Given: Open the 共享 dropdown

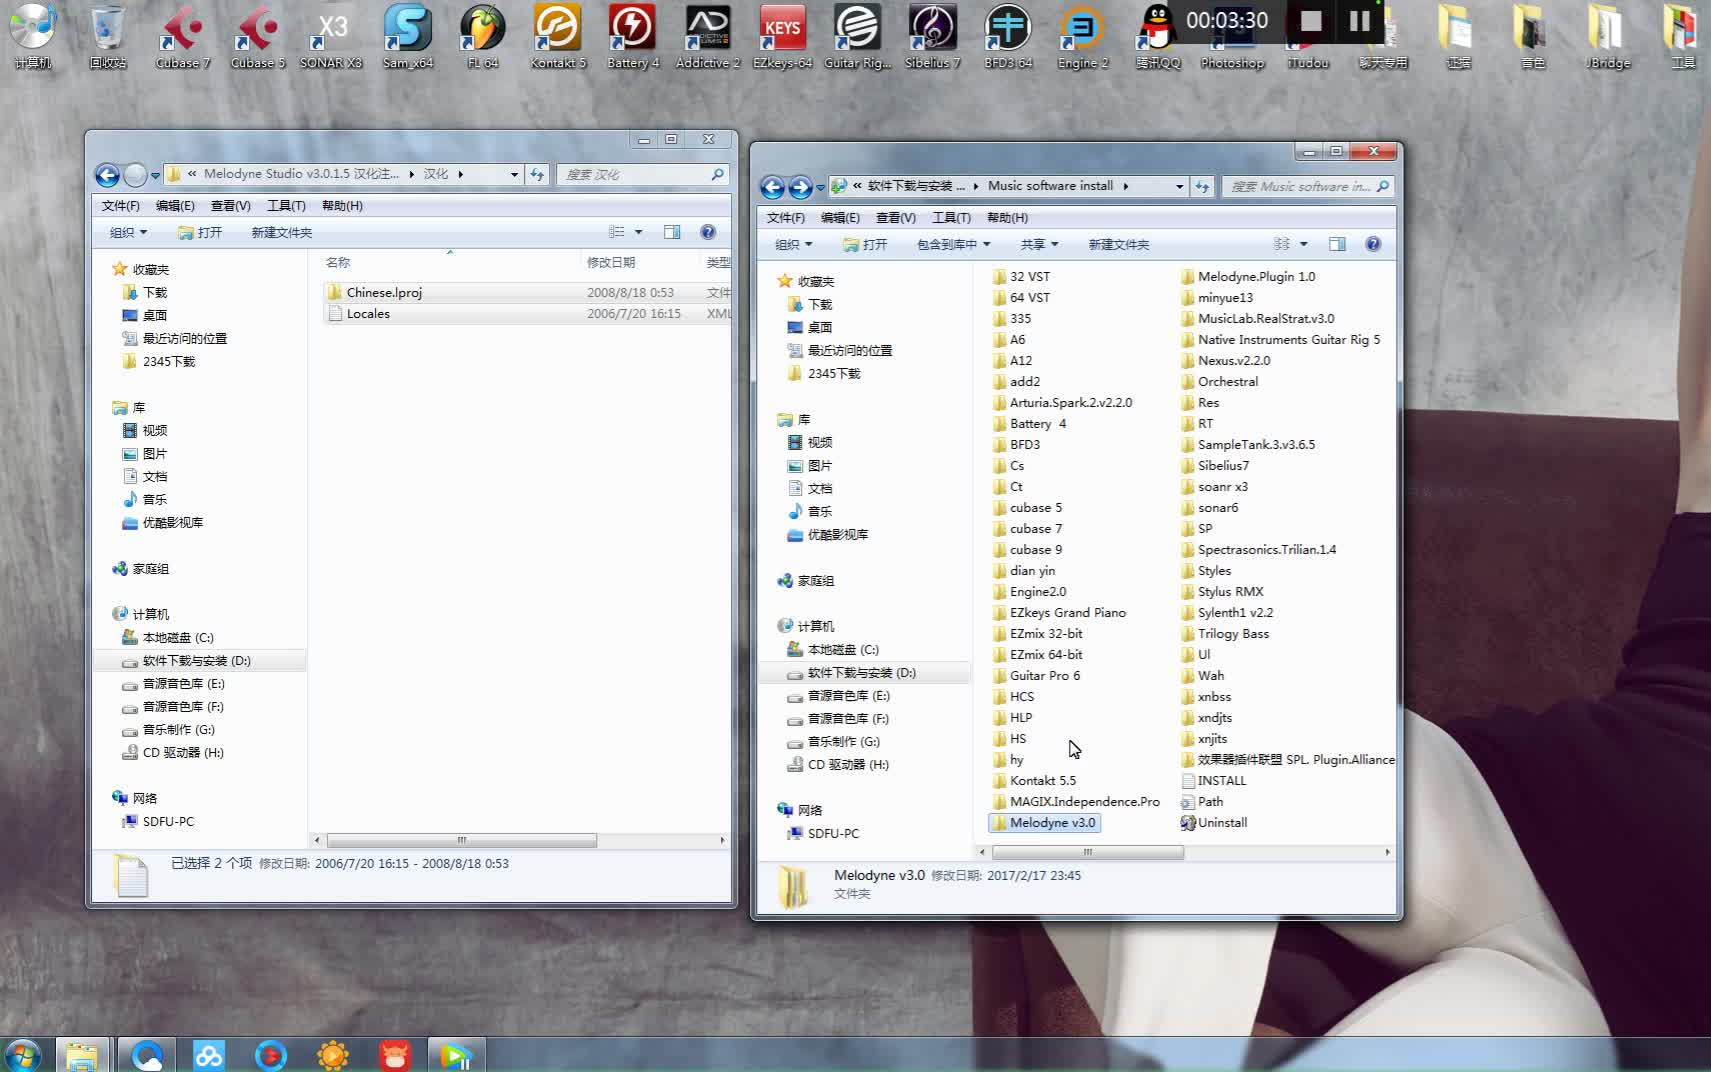Looking at the screenshot, I should coord(1039,244).
